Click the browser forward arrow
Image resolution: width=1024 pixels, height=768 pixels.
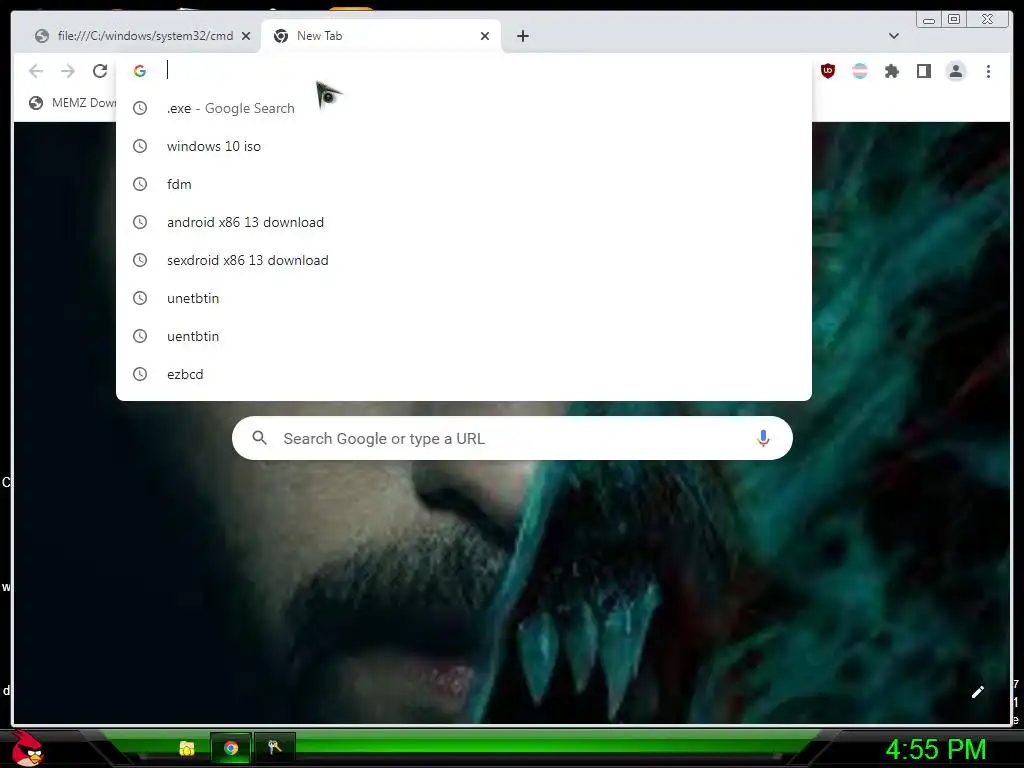68,71
